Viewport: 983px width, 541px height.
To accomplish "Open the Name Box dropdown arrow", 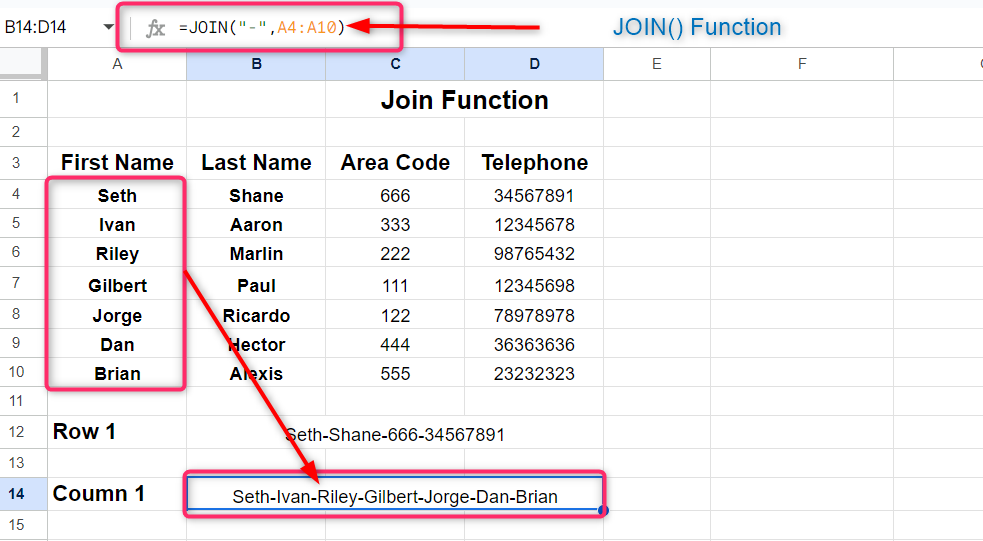I will coord(108,27).
